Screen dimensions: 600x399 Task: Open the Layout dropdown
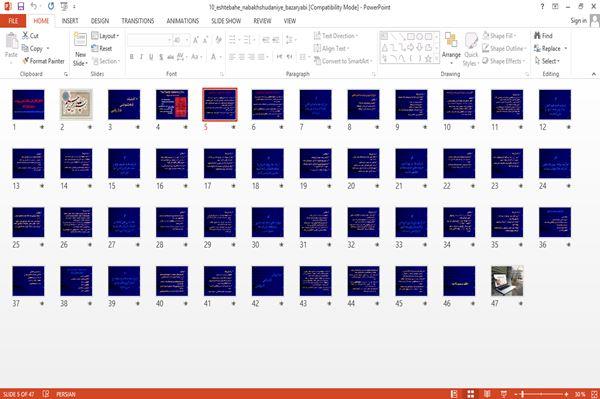click(105, 36)
